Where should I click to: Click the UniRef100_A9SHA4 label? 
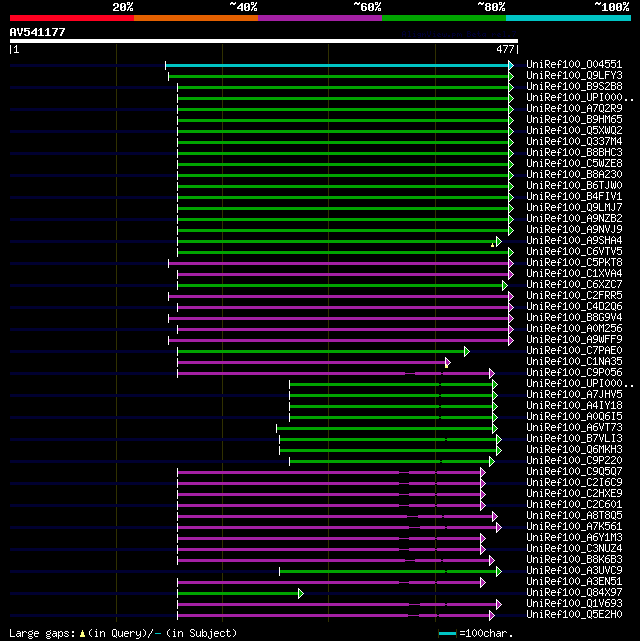tap(574, 241)
